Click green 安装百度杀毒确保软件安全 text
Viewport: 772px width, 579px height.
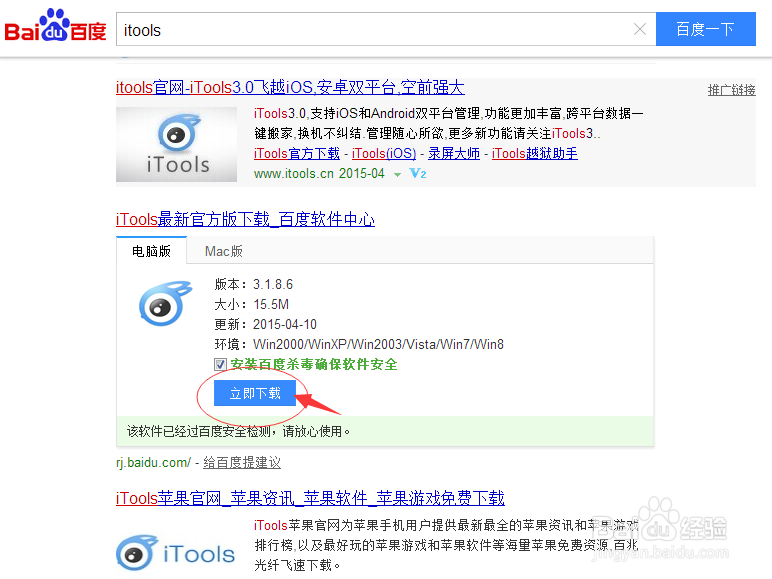pyautogui.click(x=314, y=364)
